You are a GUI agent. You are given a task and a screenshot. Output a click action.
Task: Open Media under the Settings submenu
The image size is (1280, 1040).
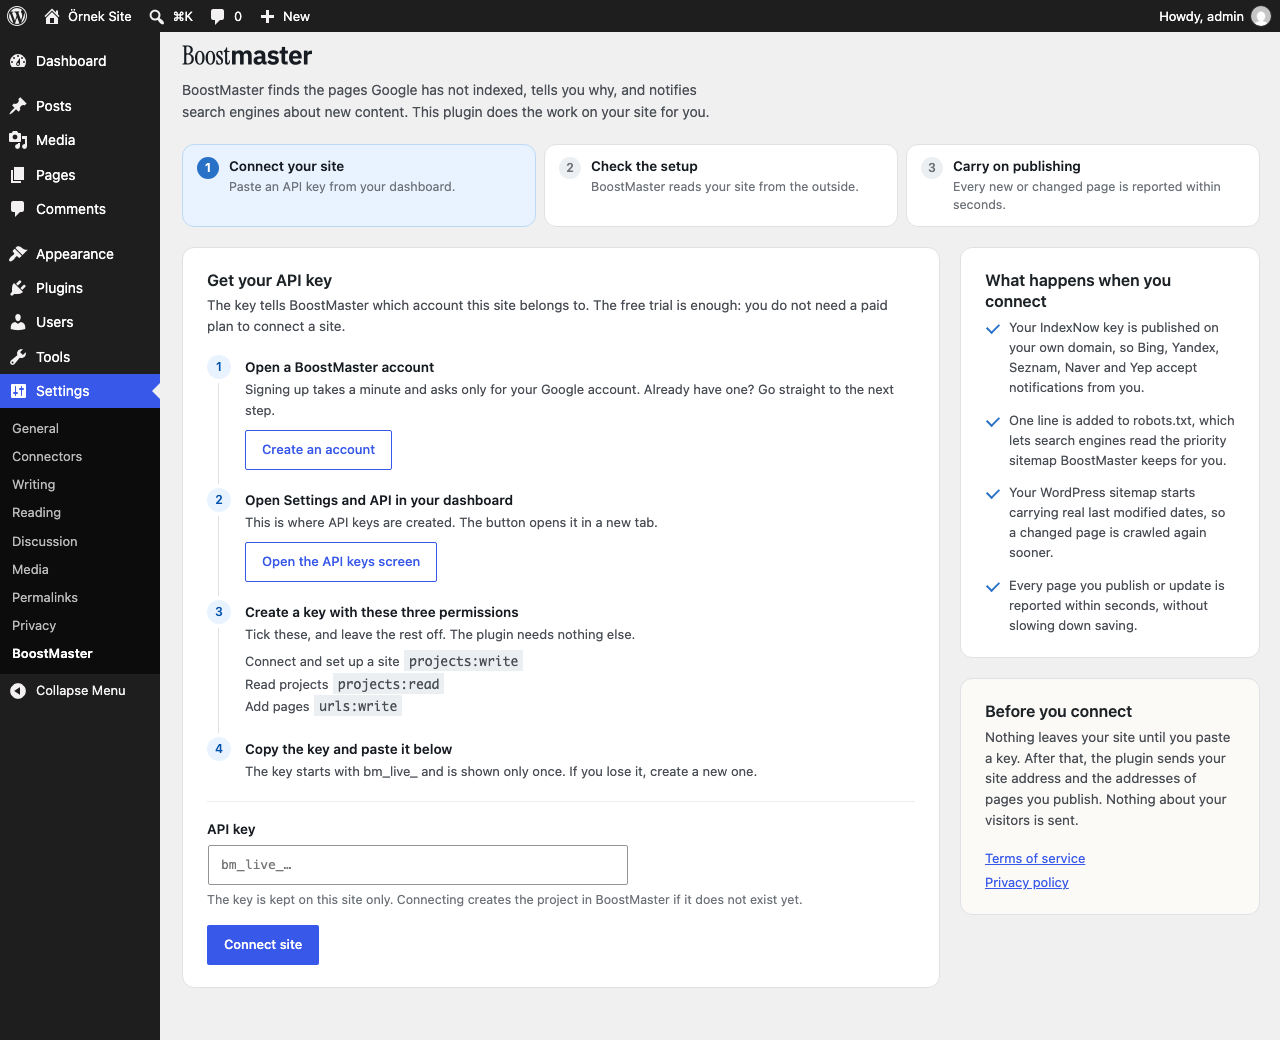(x=80, y=569)
